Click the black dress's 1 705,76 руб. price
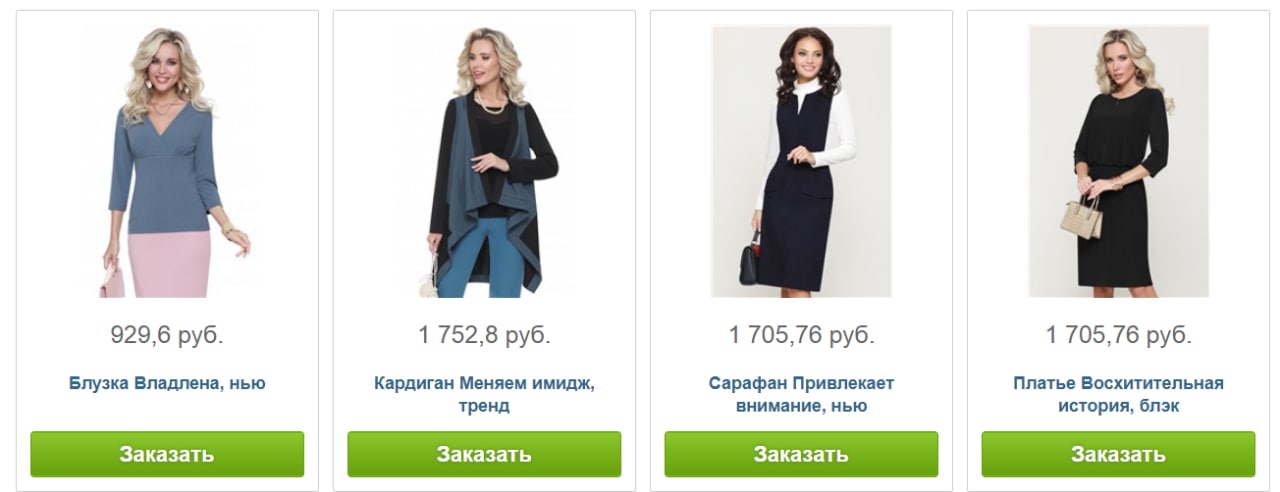 pos(1118,335)
